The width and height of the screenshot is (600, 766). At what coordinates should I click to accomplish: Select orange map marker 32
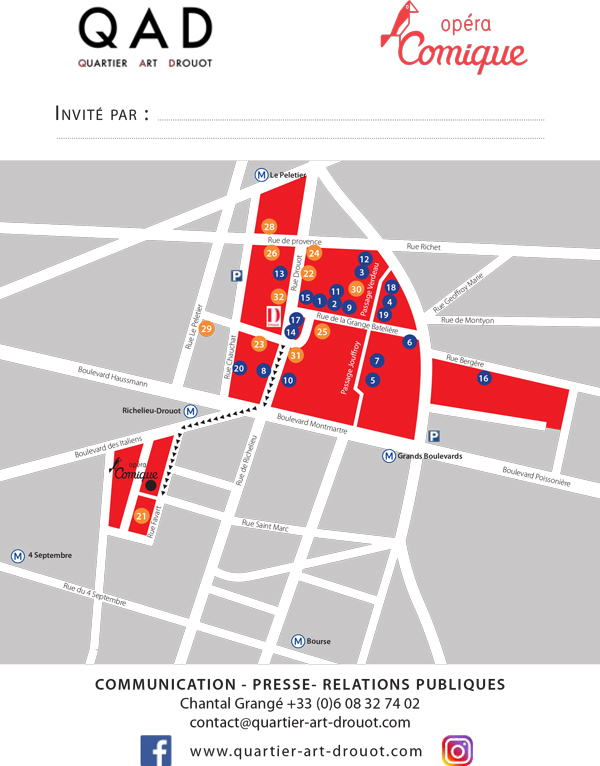(x=279, y=297)
